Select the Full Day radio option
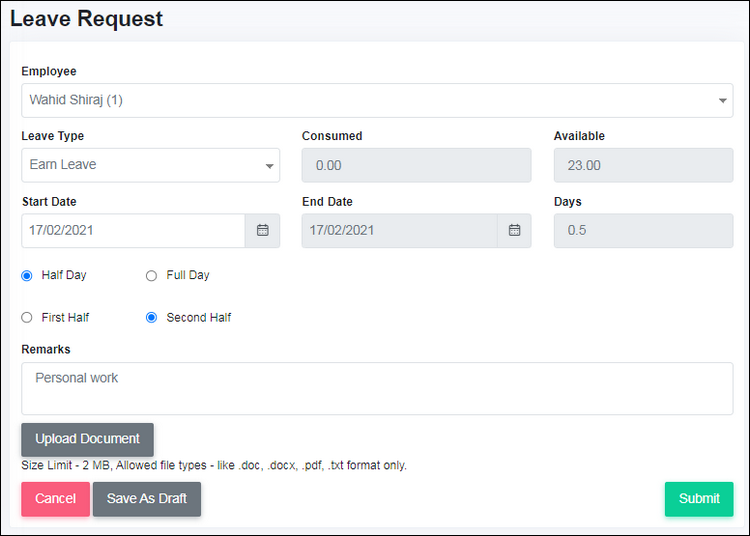Screen dimensions: 750x536 point(151,276)
